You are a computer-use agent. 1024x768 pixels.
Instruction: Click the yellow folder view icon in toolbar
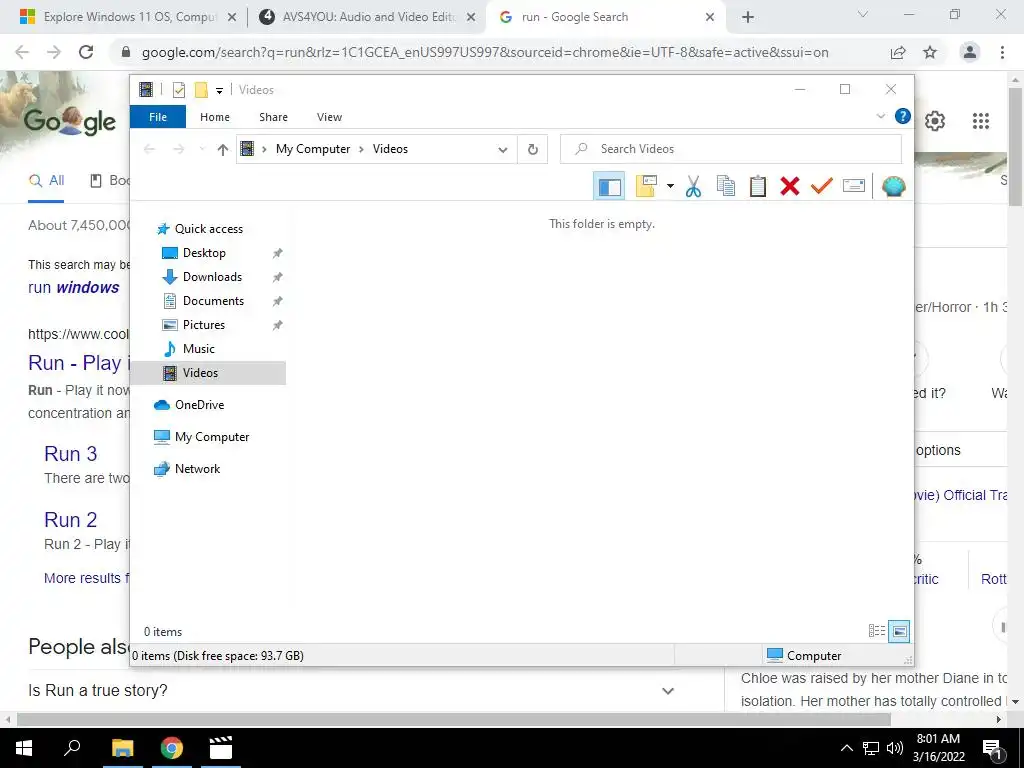pyautogui.click(x=646, y=187)
